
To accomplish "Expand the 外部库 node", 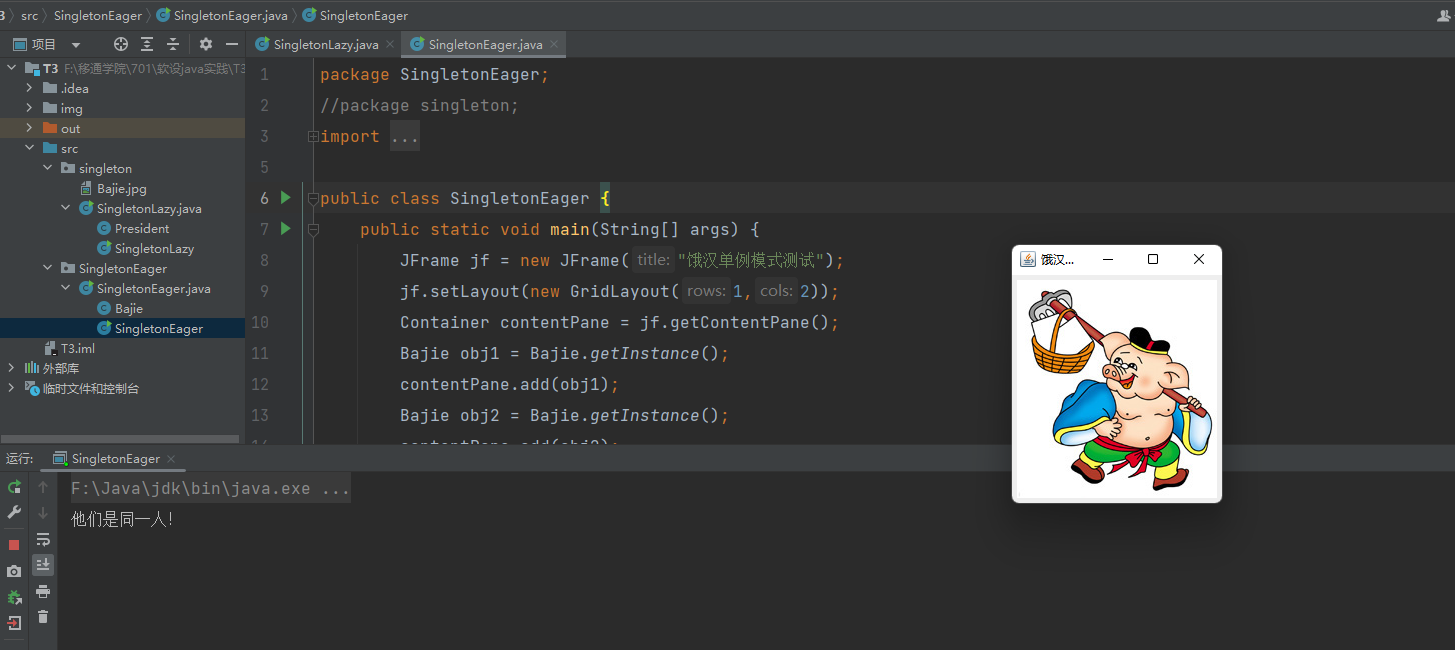I will (x=12, y=368).
